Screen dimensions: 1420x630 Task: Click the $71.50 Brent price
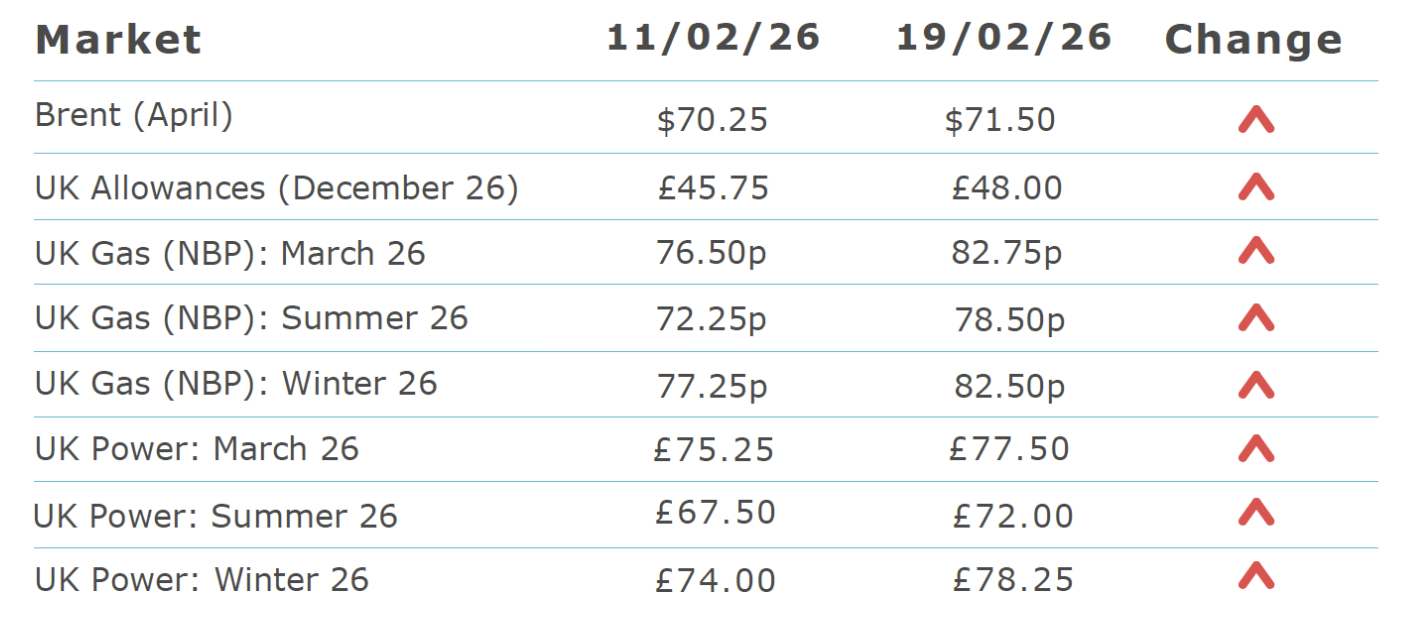click(1000, 120)
